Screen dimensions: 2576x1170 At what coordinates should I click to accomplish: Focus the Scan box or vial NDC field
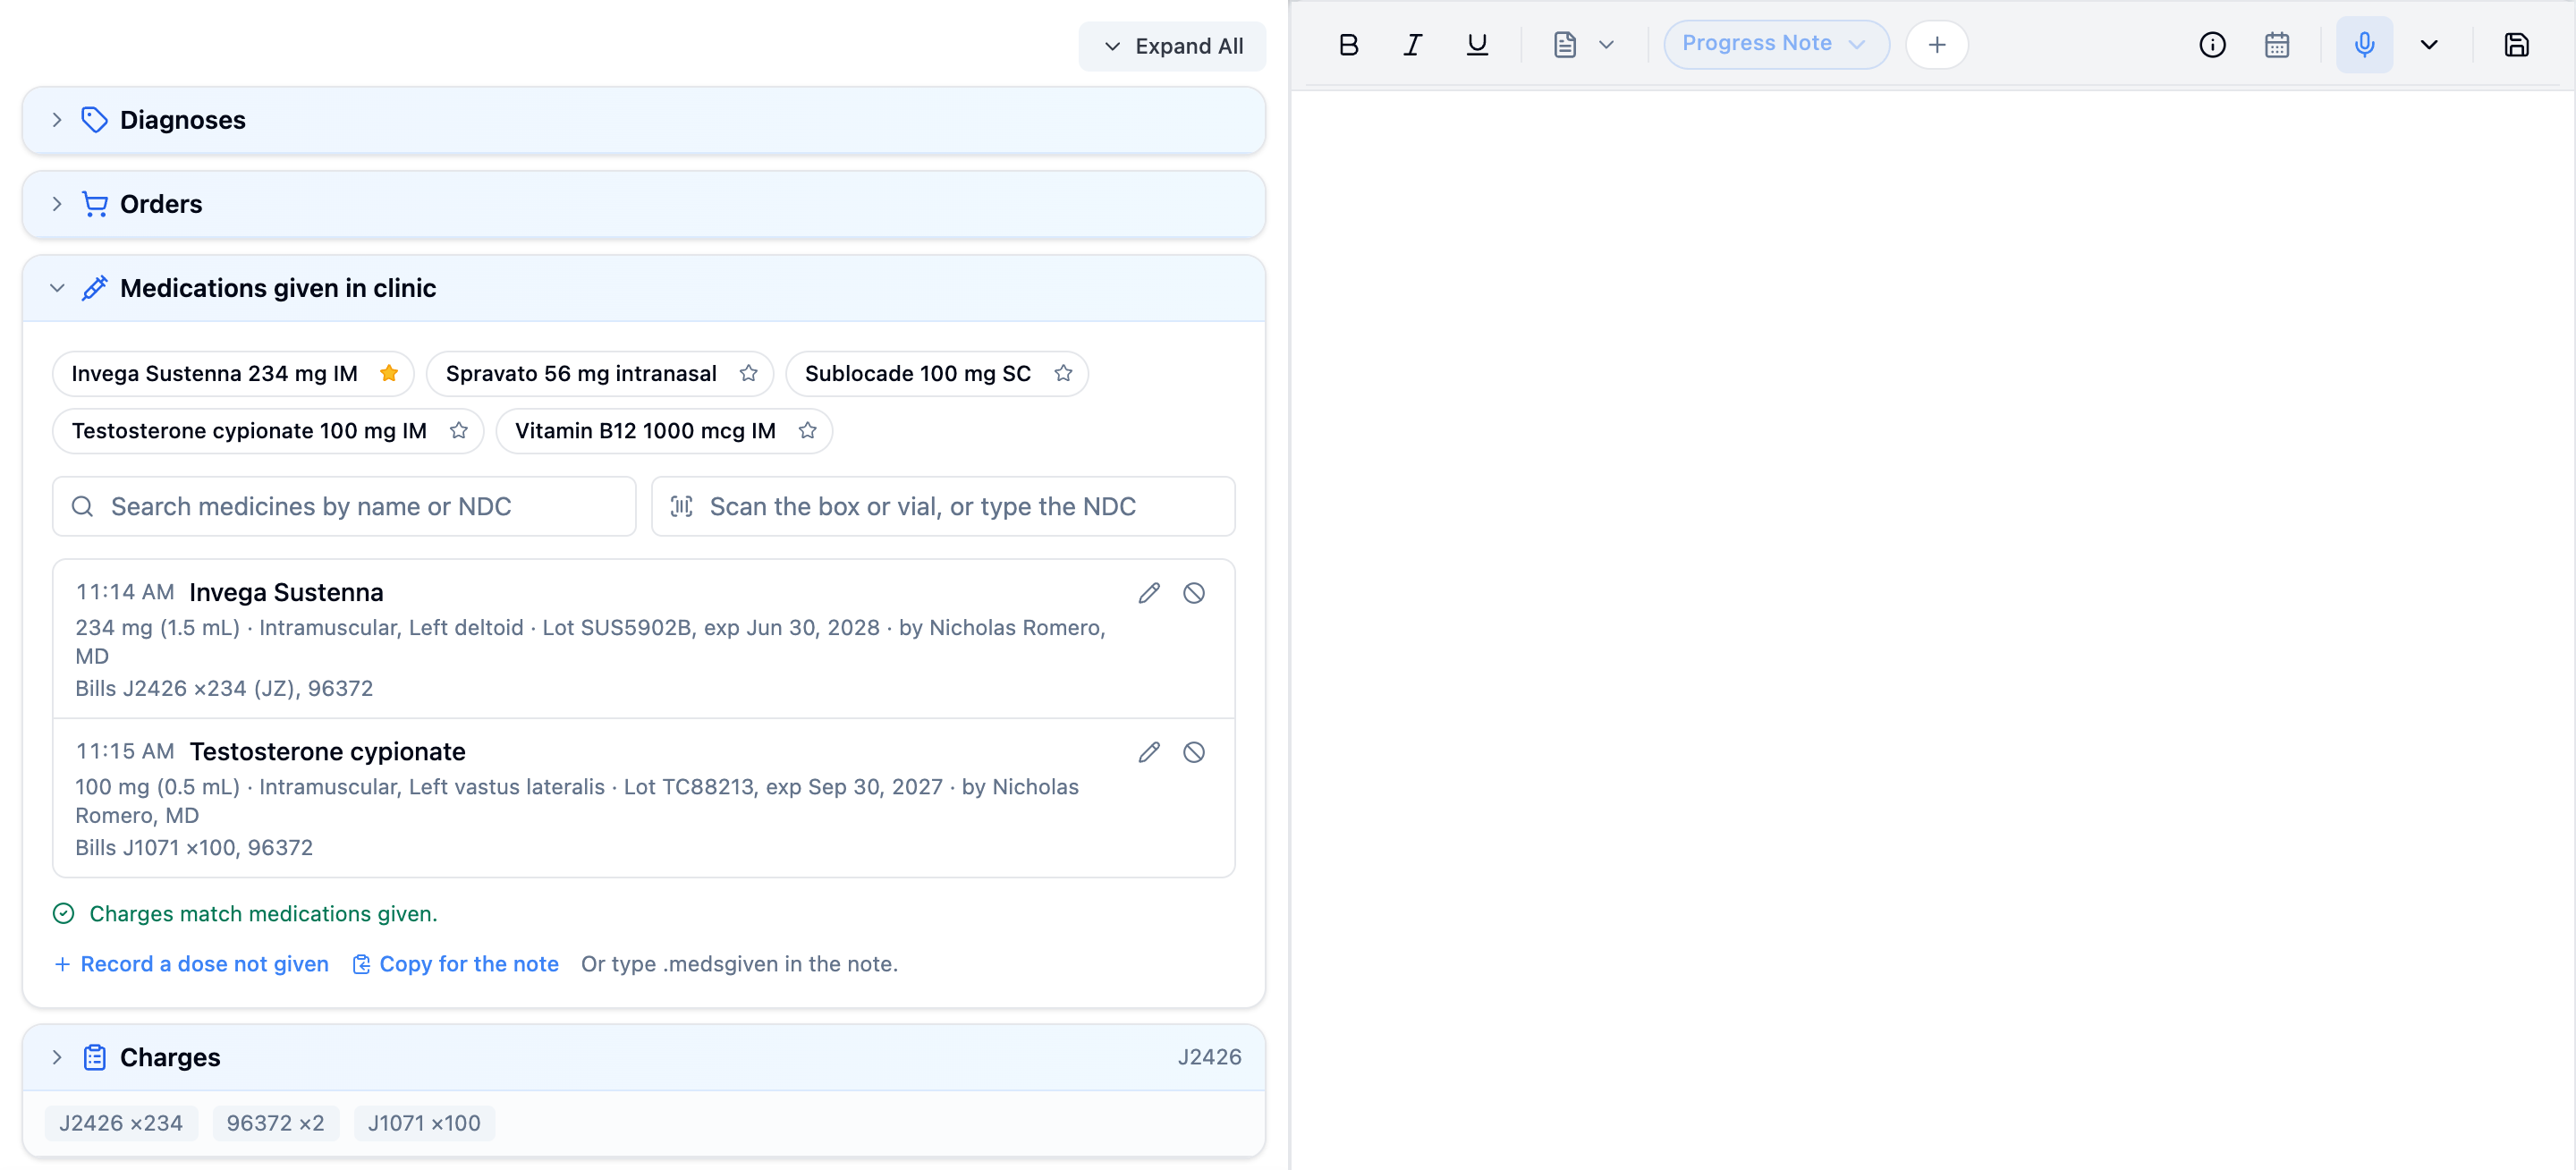(943, 506)
